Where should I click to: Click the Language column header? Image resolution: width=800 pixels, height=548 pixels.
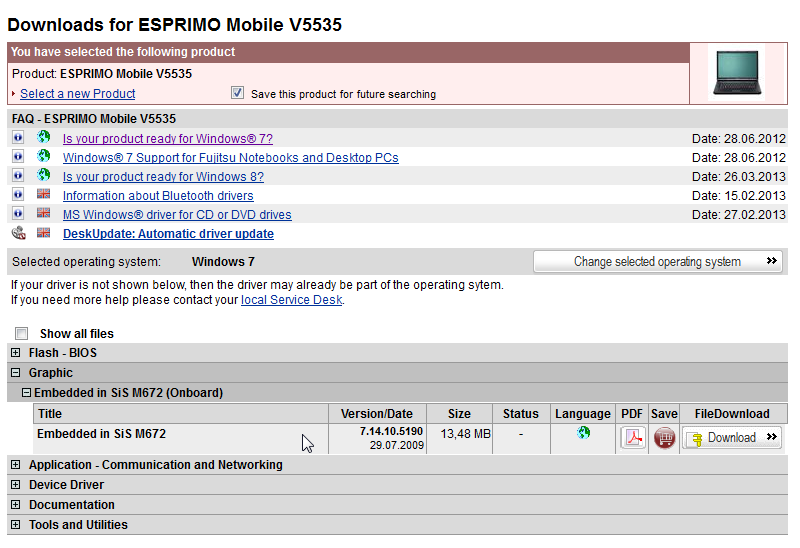[583, 414]
